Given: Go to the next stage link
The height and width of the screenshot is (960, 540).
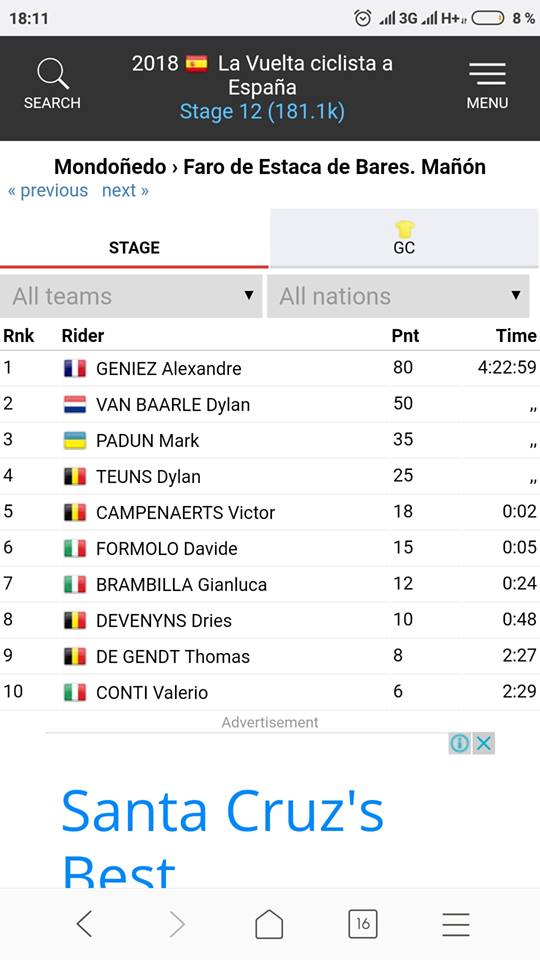Looking at the screenshot, I should coord(125,190).
